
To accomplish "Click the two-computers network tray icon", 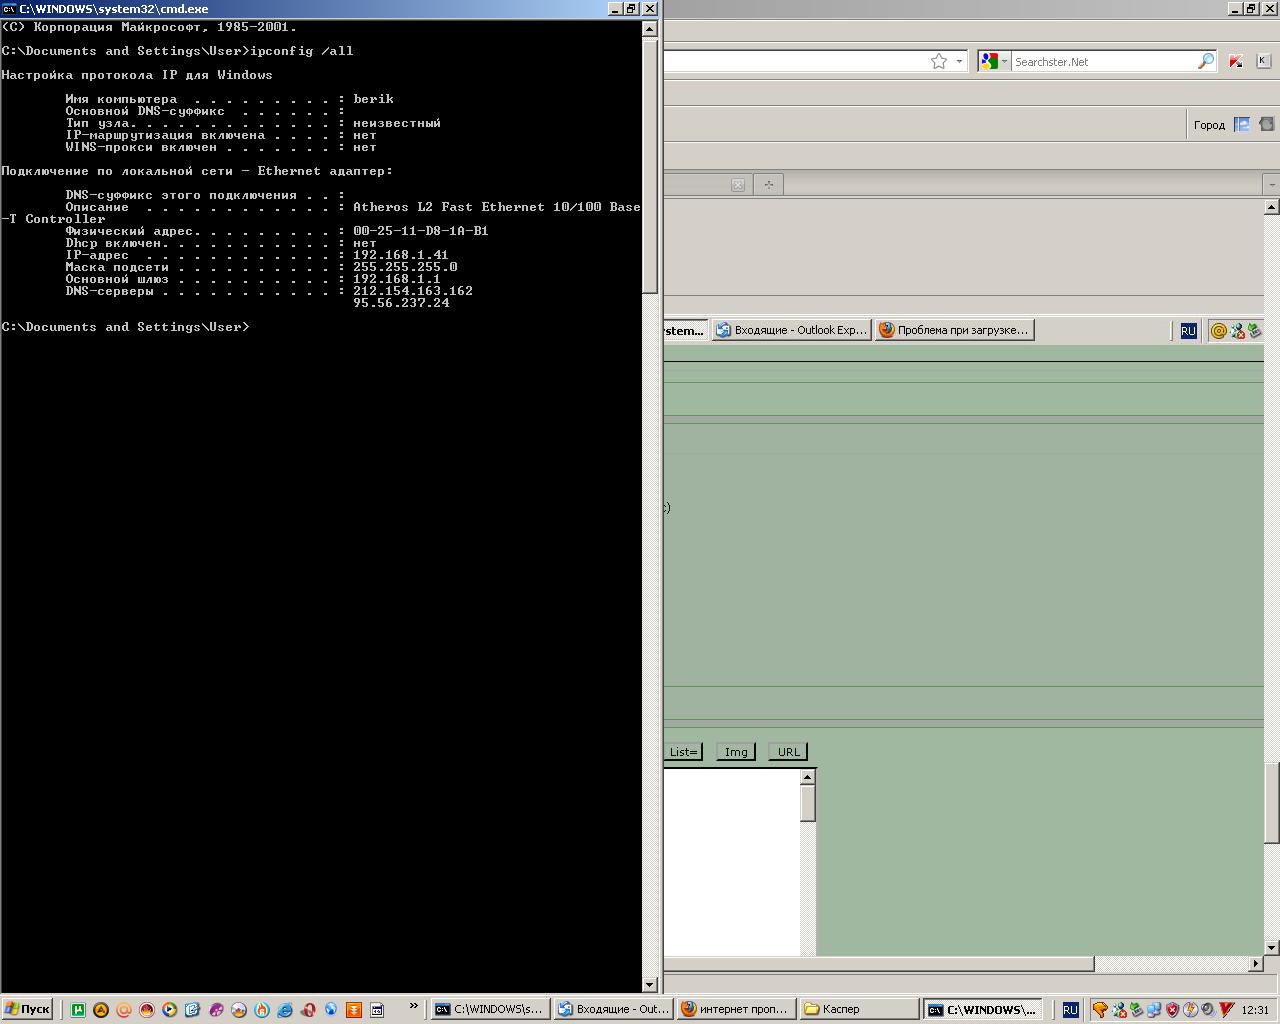I will tap(1154, 1010).
